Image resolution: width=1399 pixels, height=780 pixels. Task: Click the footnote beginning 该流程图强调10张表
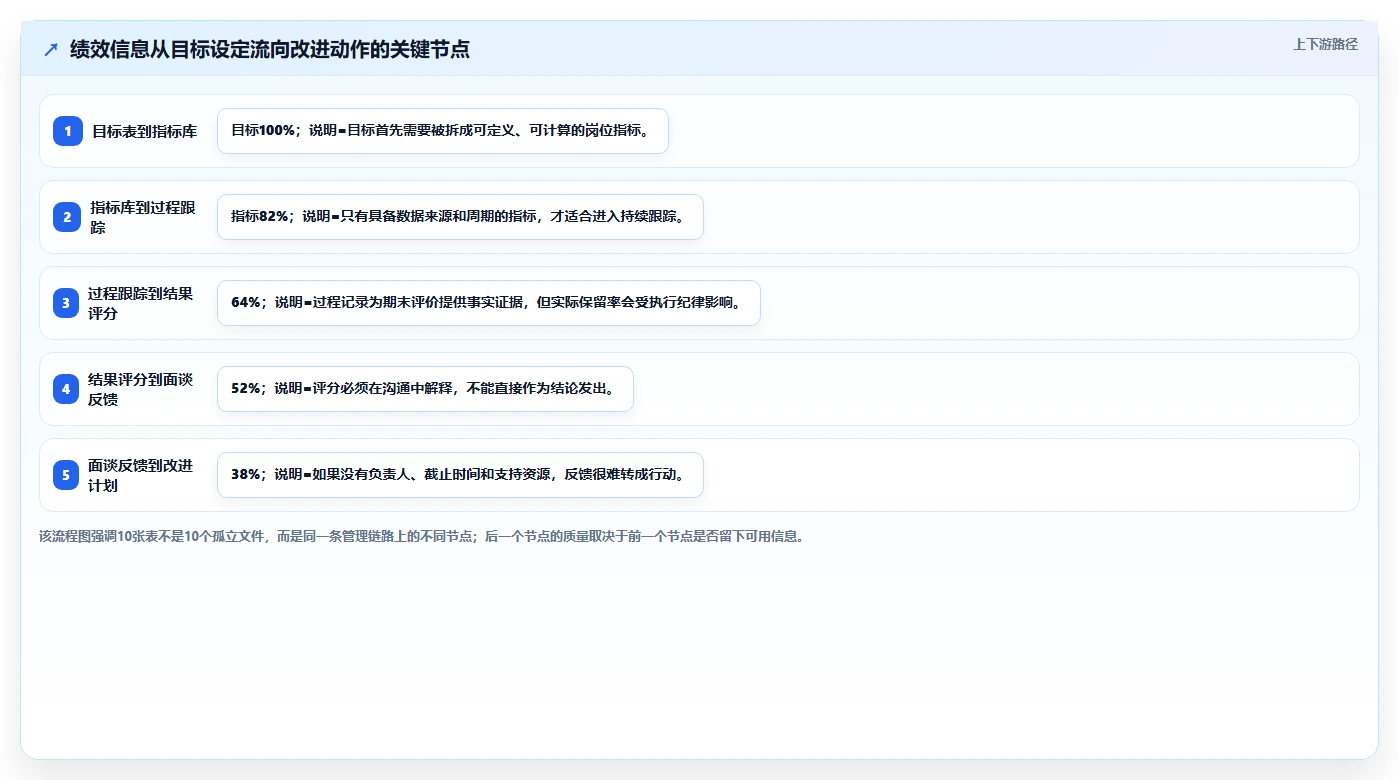point(421,536)
